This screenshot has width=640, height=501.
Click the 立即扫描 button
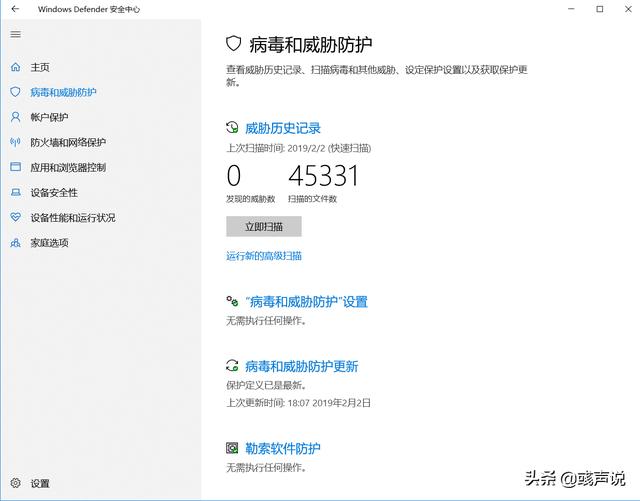(x=264, y=227)
